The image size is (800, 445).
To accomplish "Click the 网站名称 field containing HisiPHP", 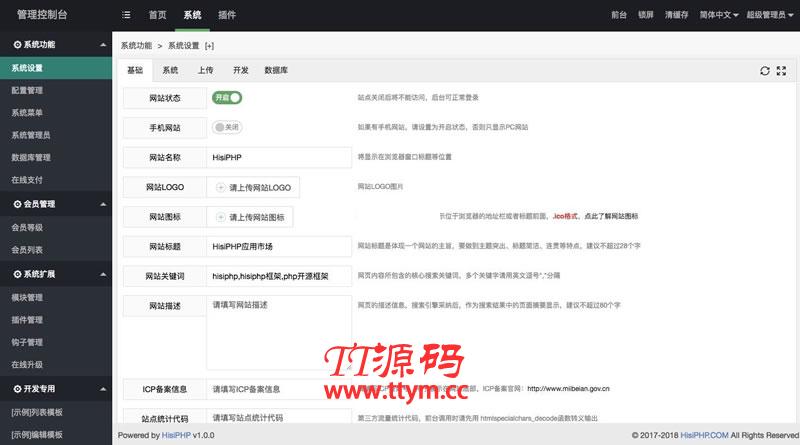I will pos(279,158).
